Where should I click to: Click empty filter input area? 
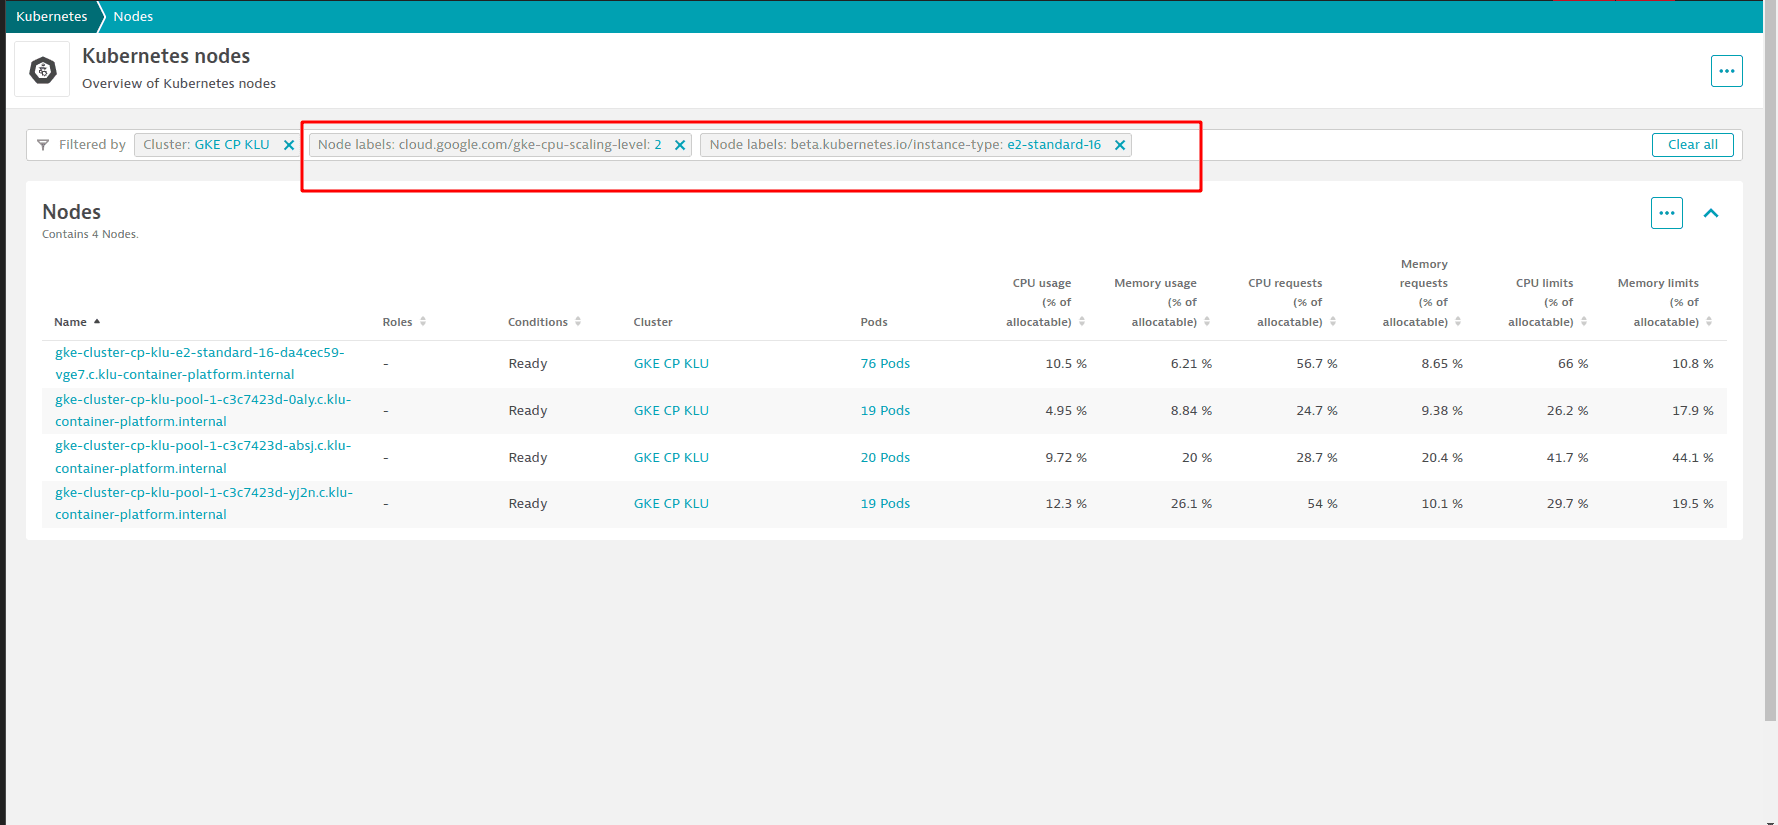click(1390, 145)
